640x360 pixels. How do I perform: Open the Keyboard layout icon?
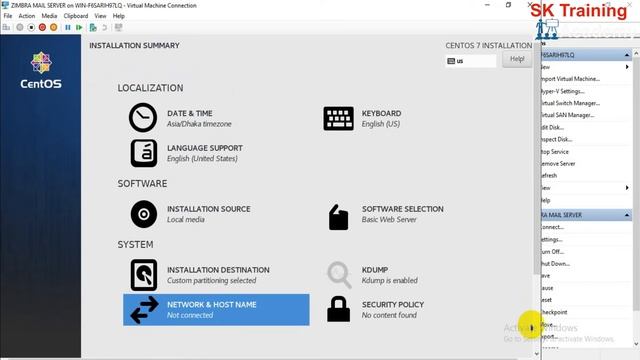338,118
